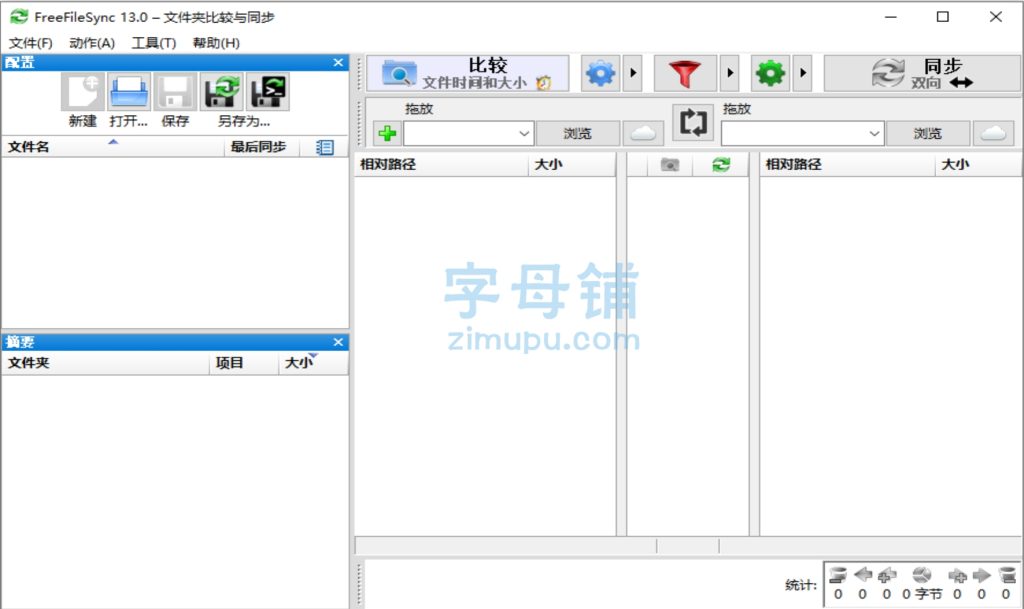Open the 动作(A) menu
Screen dimensions: 1024x609
(92, 43)
